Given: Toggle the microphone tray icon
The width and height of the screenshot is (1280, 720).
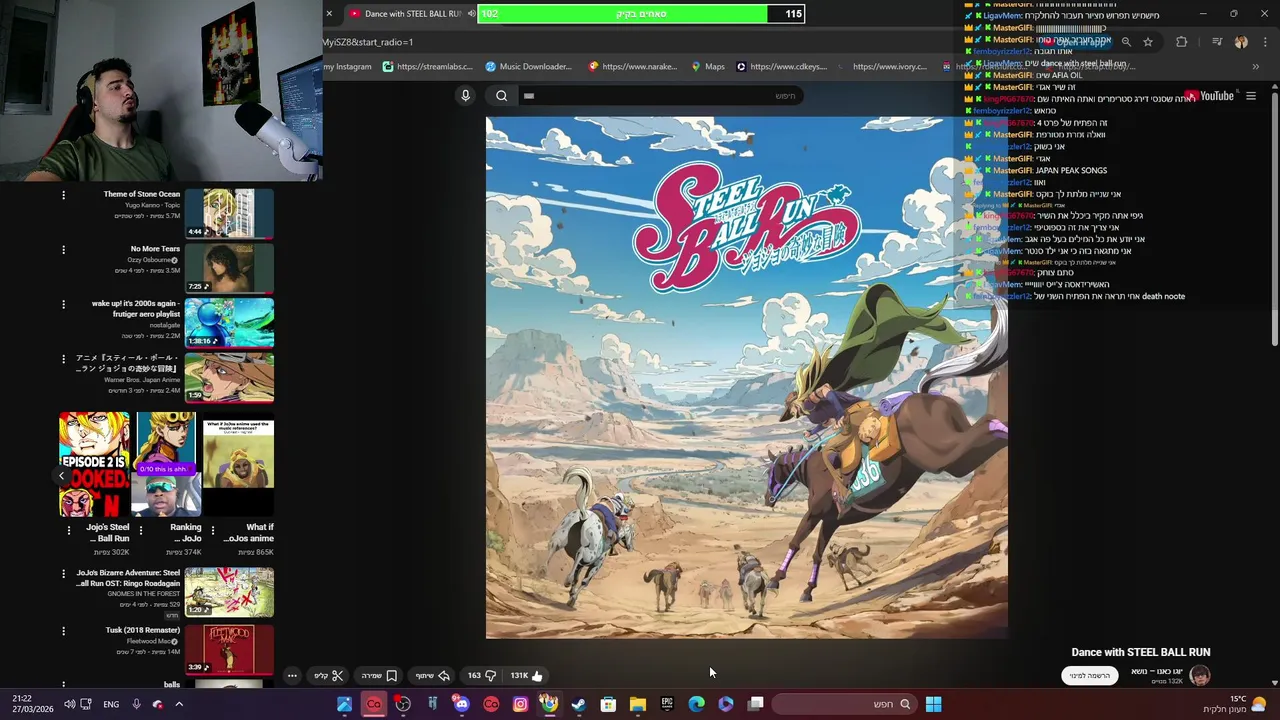Looking at the screenshot, I should coord(136,704).
